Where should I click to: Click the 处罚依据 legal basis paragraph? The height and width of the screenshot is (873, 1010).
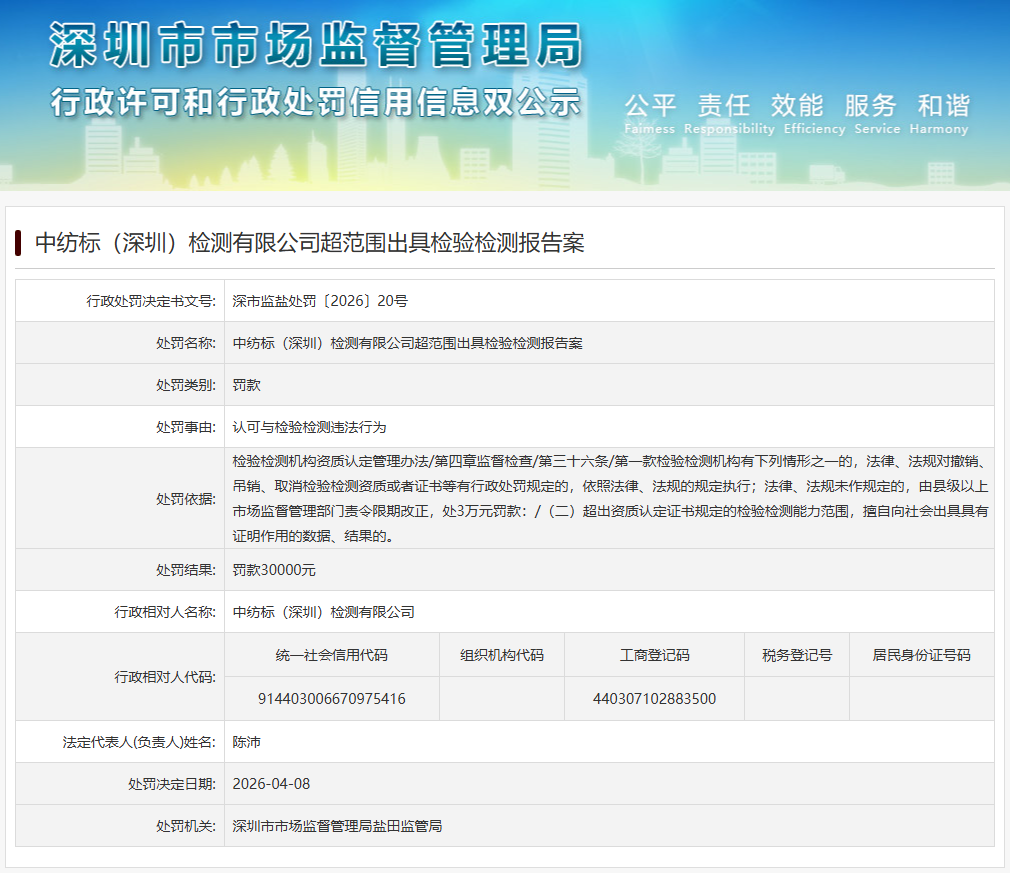tap(609, 498)
